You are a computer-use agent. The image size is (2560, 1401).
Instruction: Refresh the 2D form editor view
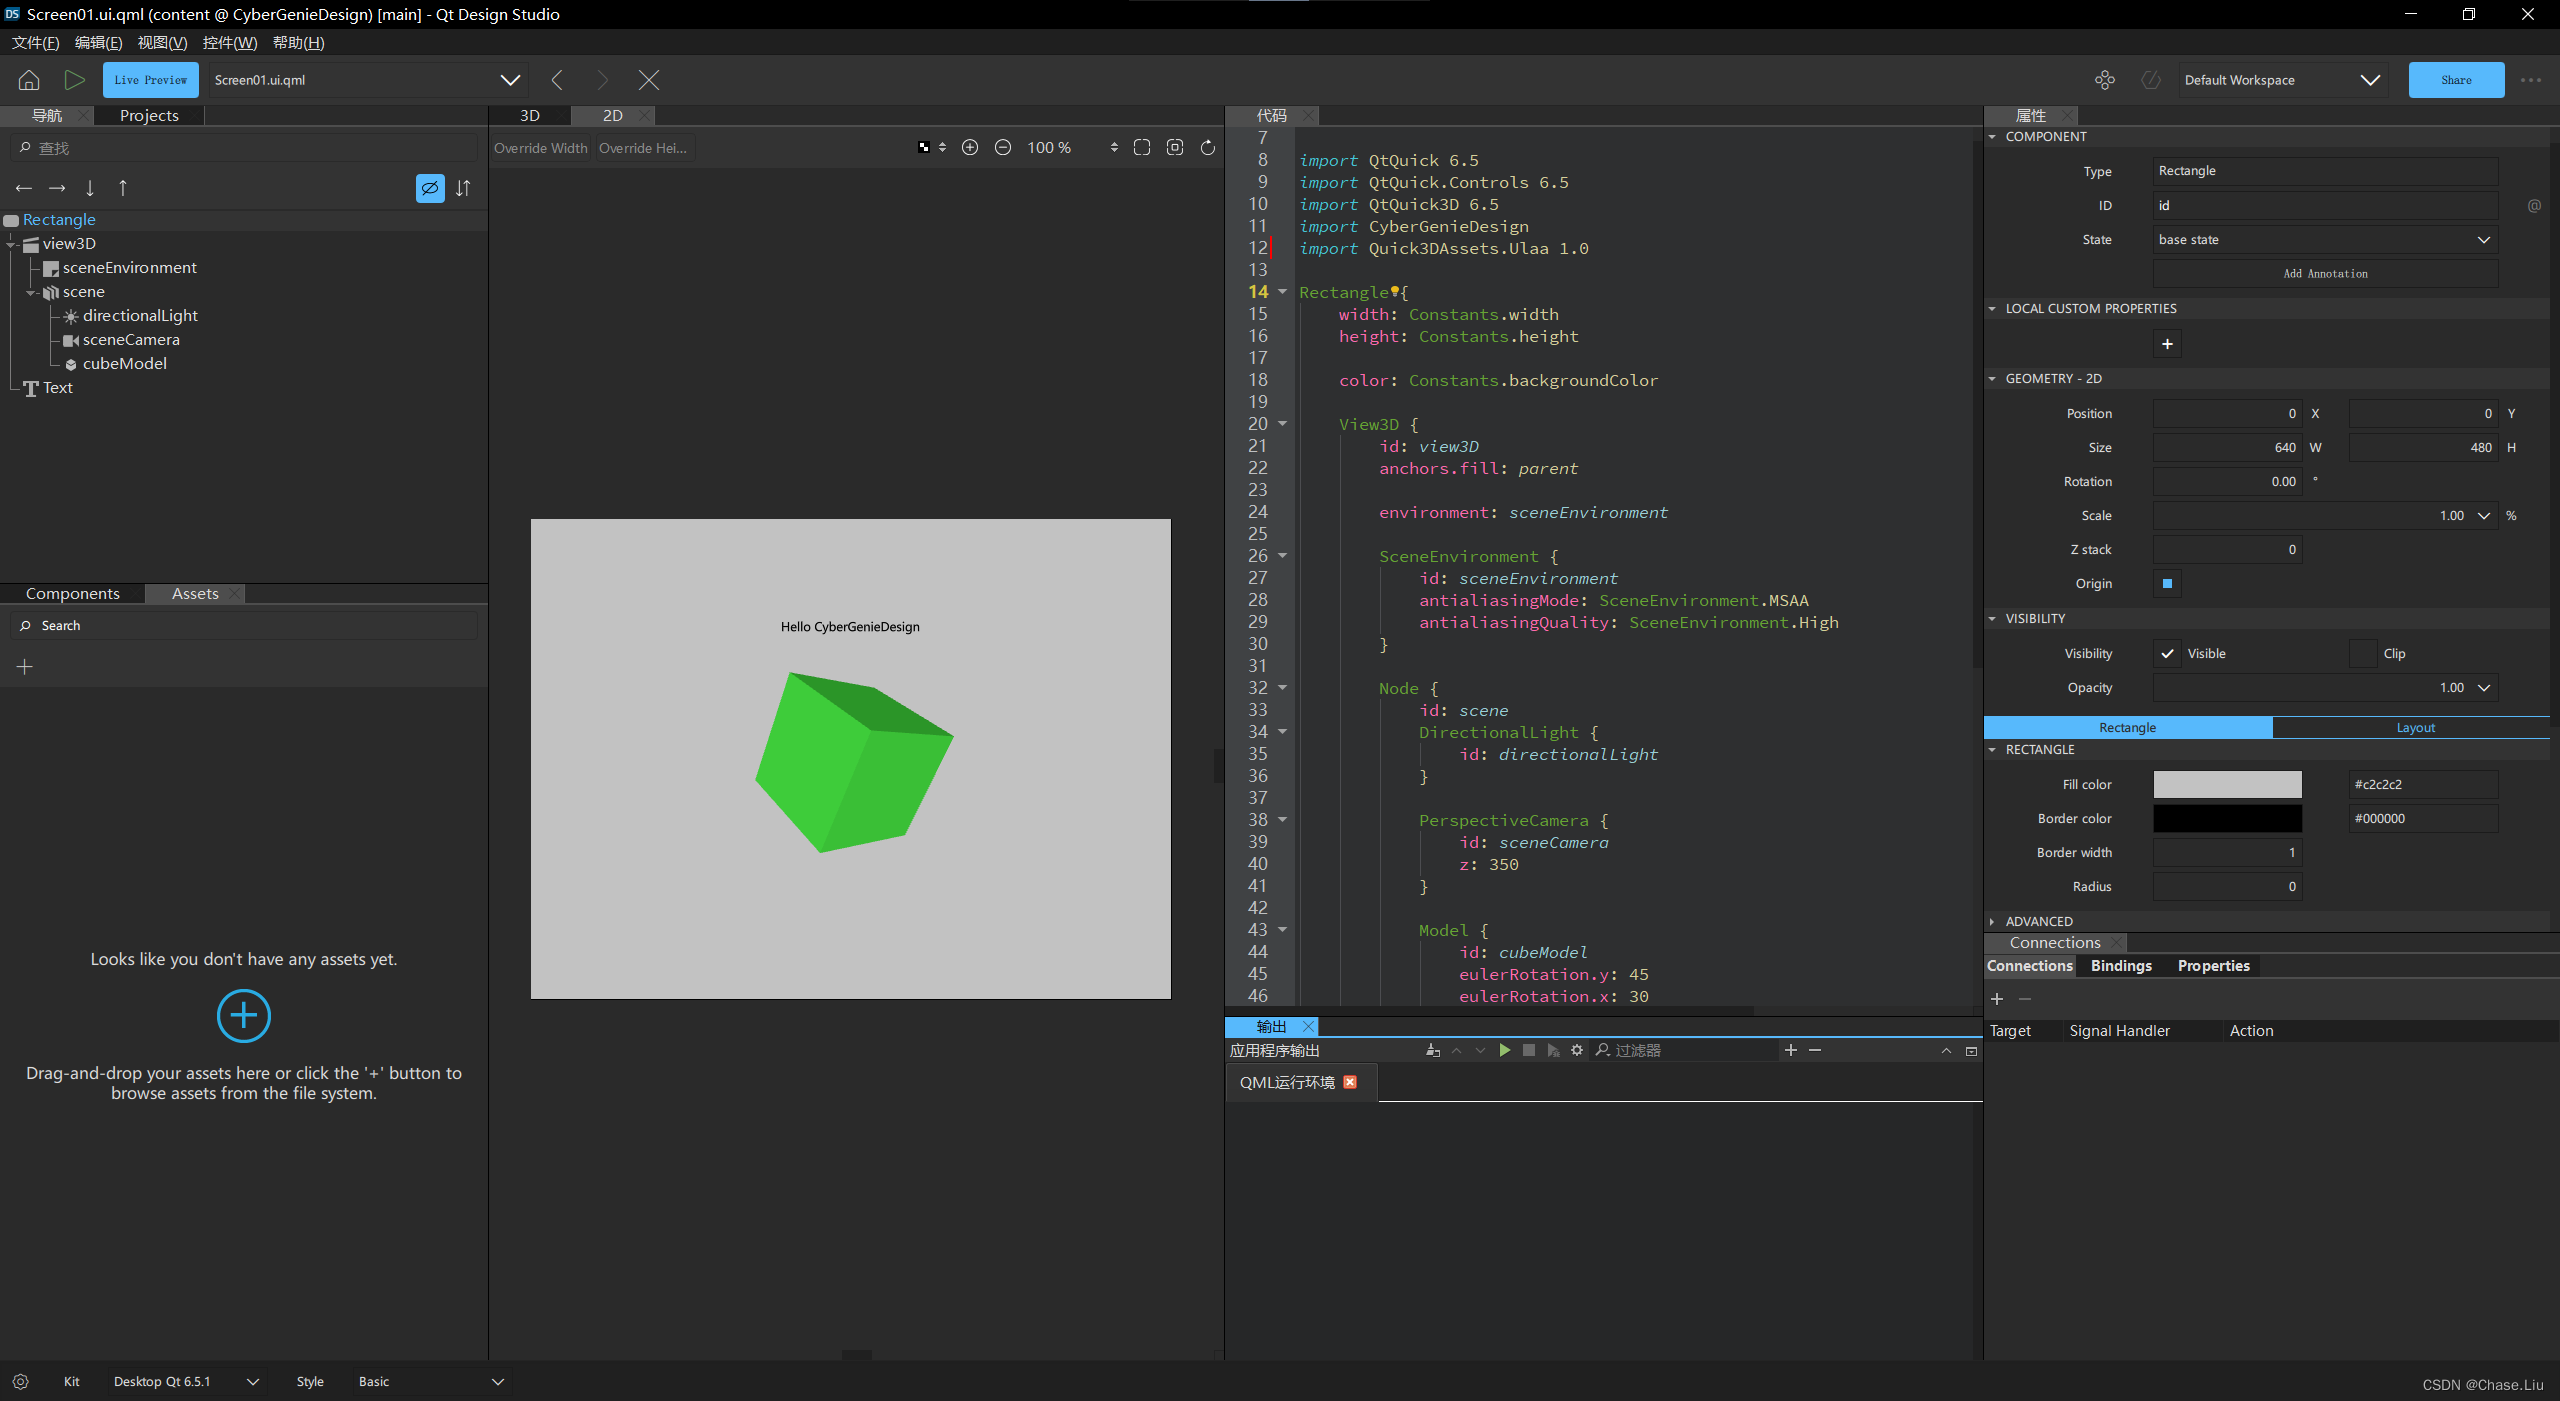point(1207,147)
